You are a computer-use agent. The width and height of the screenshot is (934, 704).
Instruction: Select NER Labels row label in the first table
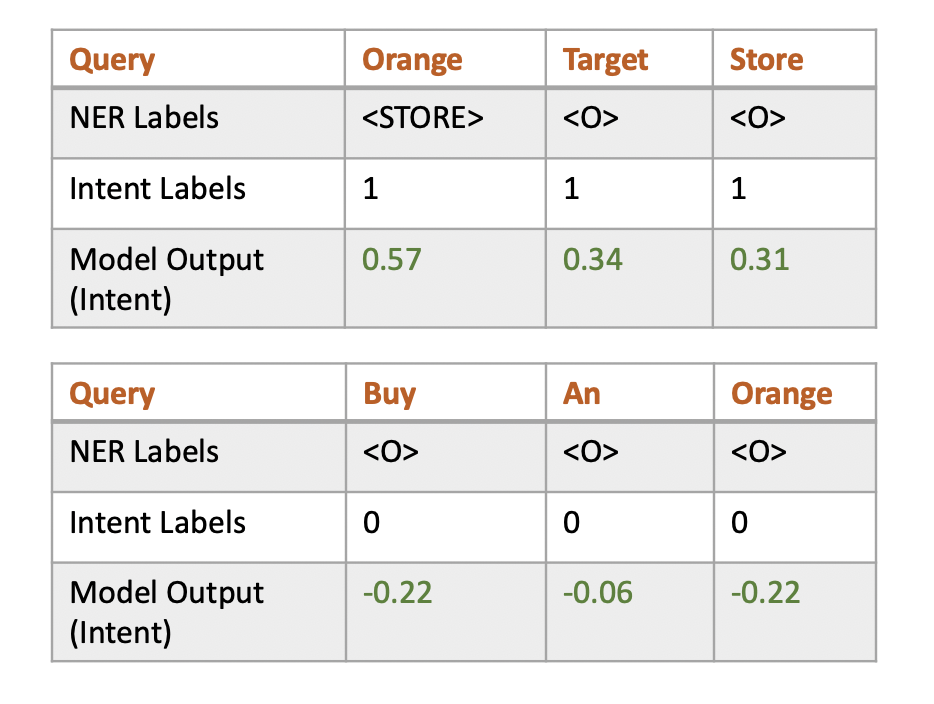(144, 117)
